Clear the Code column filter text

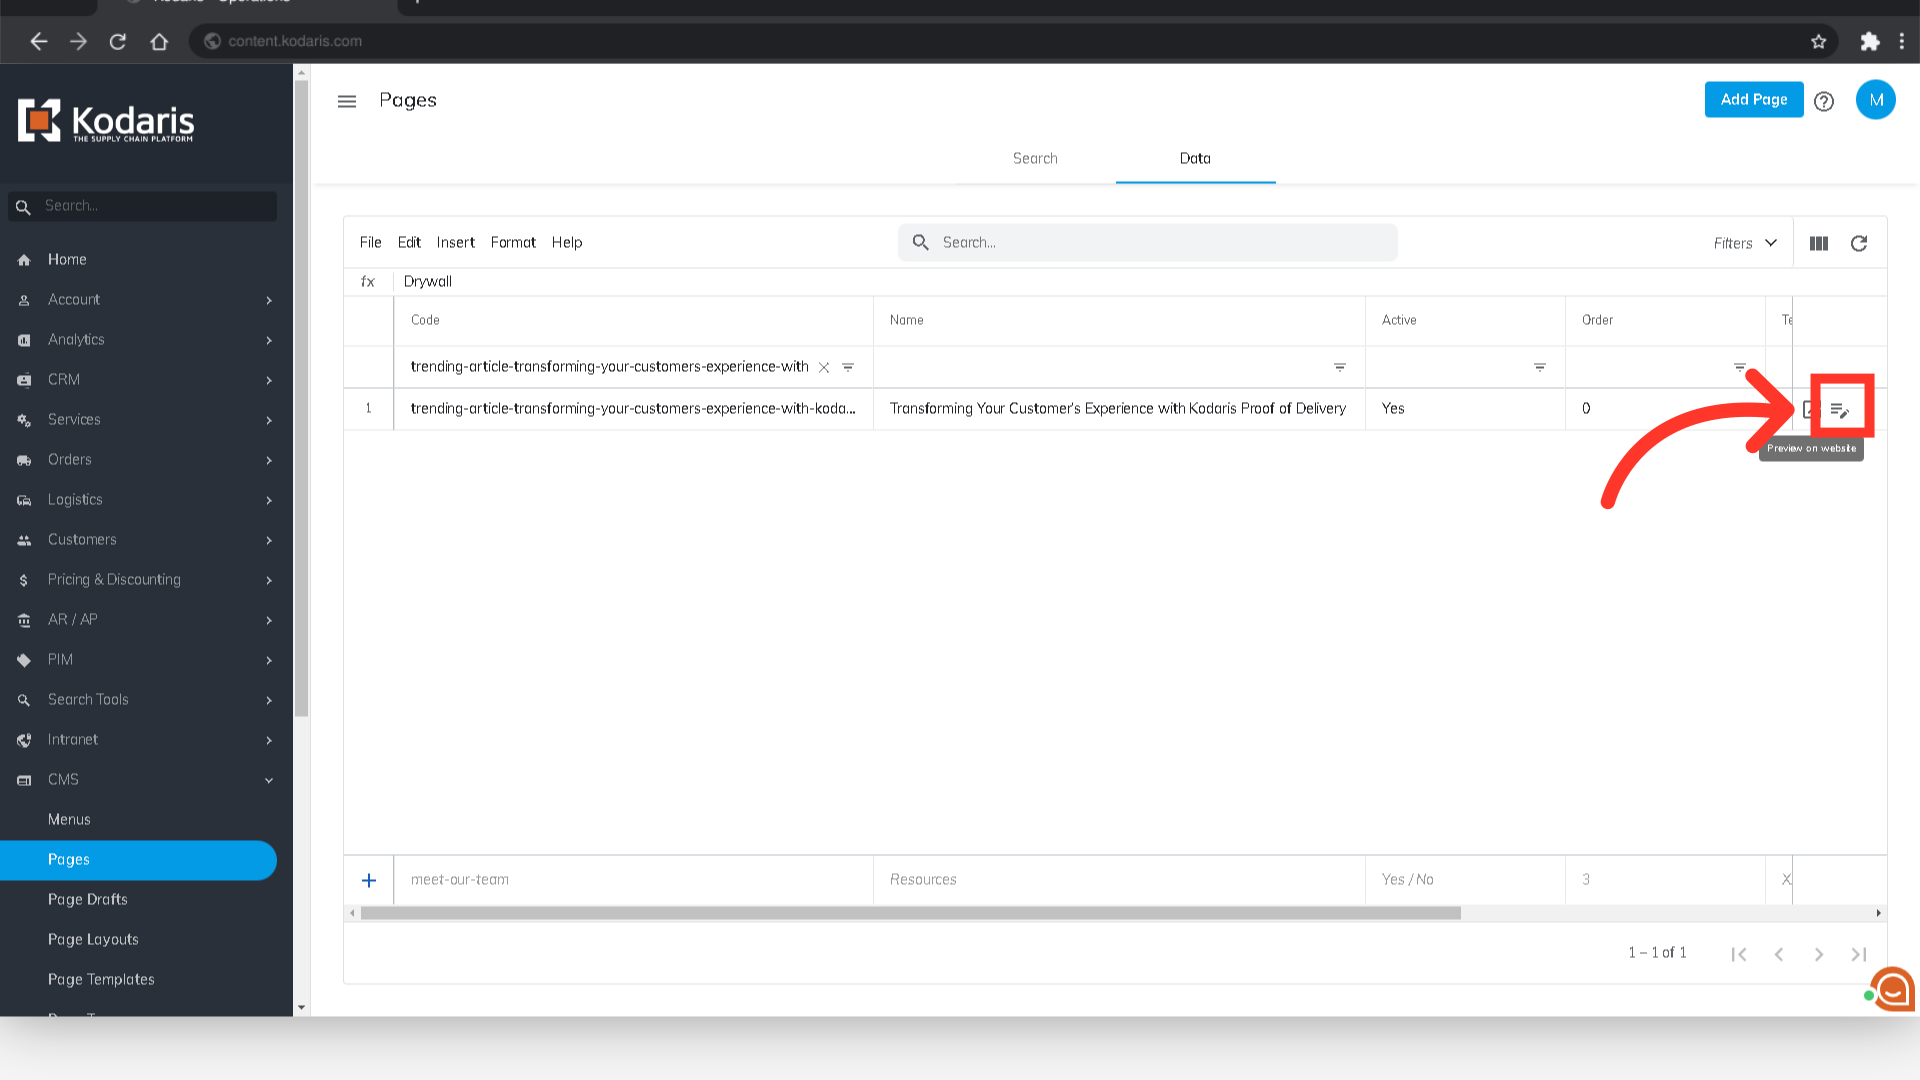tap(824, 367)
